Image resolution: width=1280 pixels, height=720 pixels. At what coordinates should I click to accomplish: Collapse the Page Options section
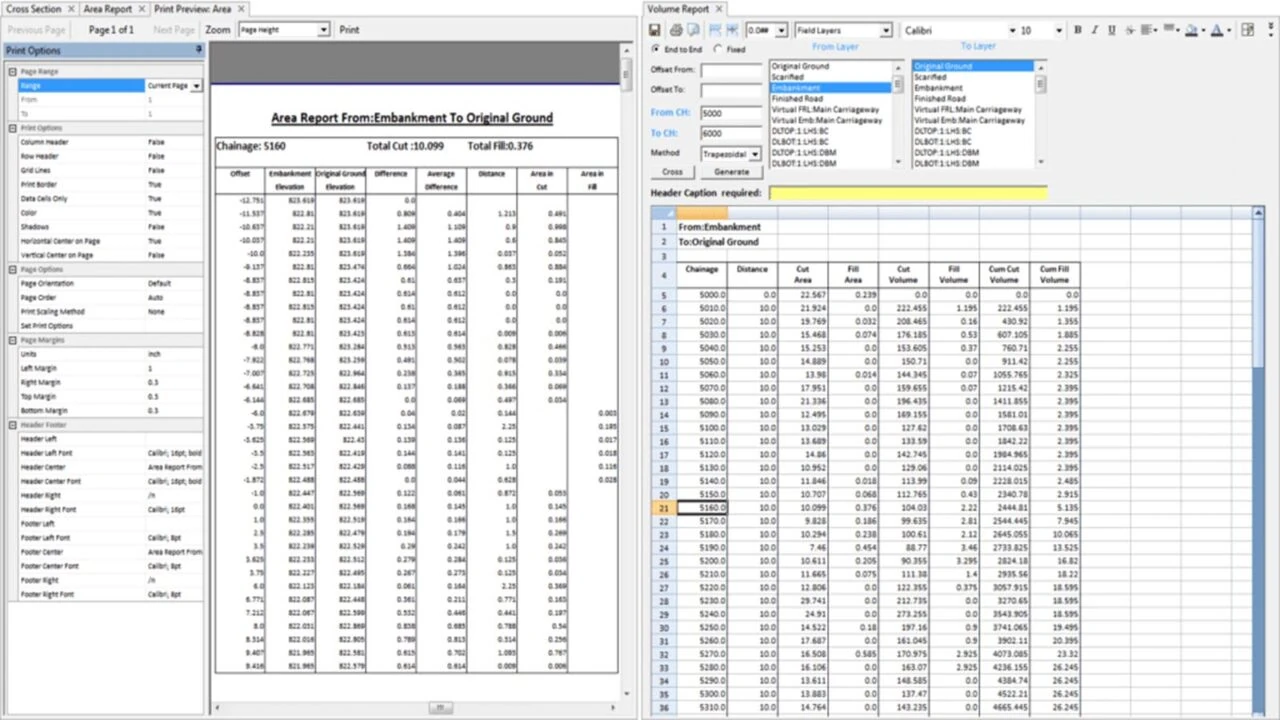pos(12,269)
